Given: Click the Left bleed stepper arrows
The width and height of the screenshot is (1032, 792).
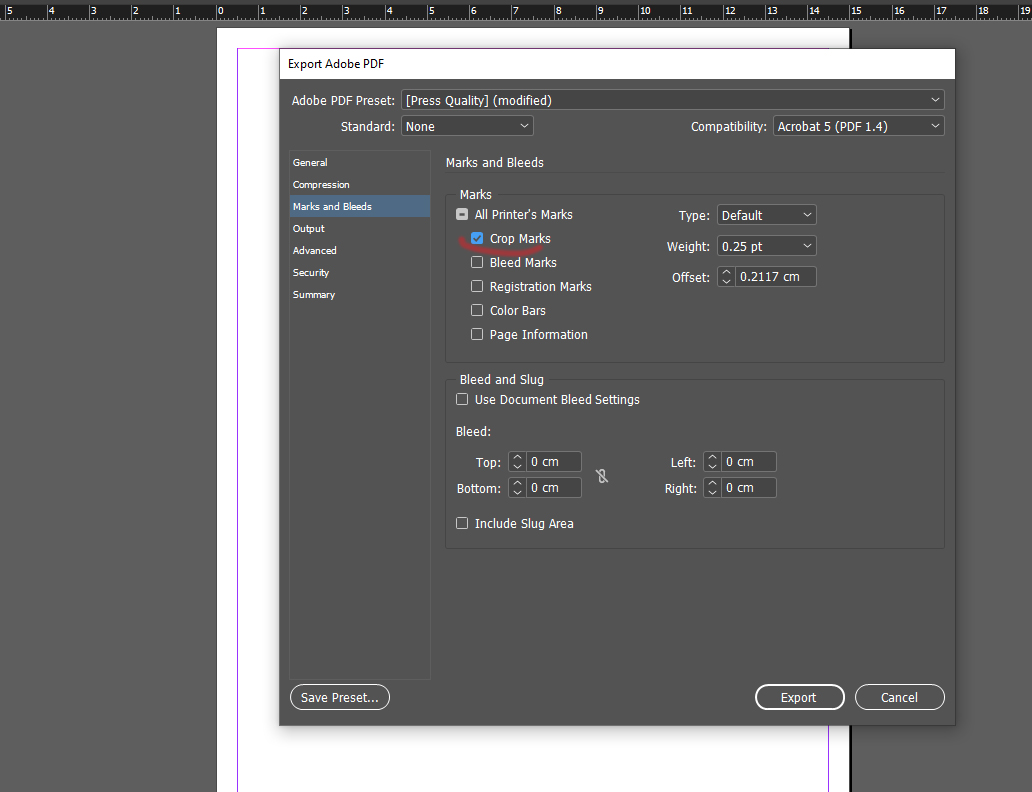Looking at the screenshot, I should pos(712,462).
